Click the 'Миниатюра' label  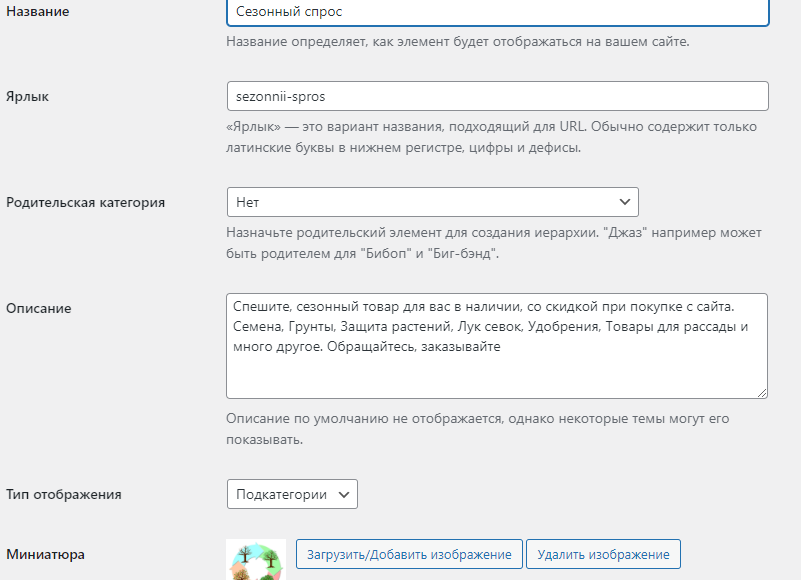coord(45,554)
